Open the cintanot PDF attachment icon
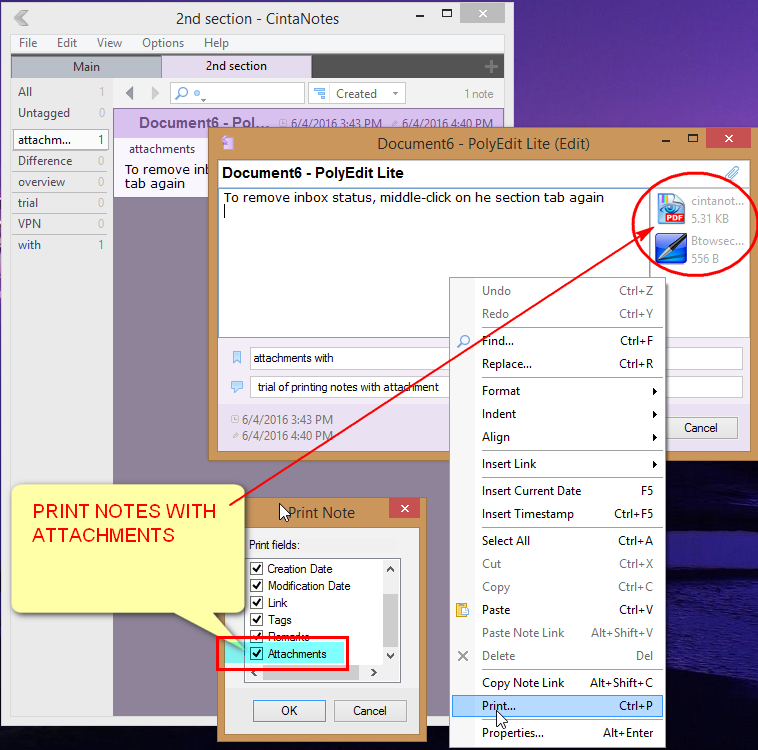758x750 pixels. tap(671, 209)
